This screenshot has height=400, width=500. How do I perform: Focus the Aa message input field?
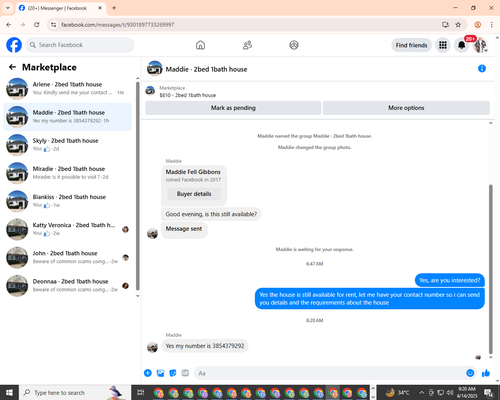click(x=329, y=373)
